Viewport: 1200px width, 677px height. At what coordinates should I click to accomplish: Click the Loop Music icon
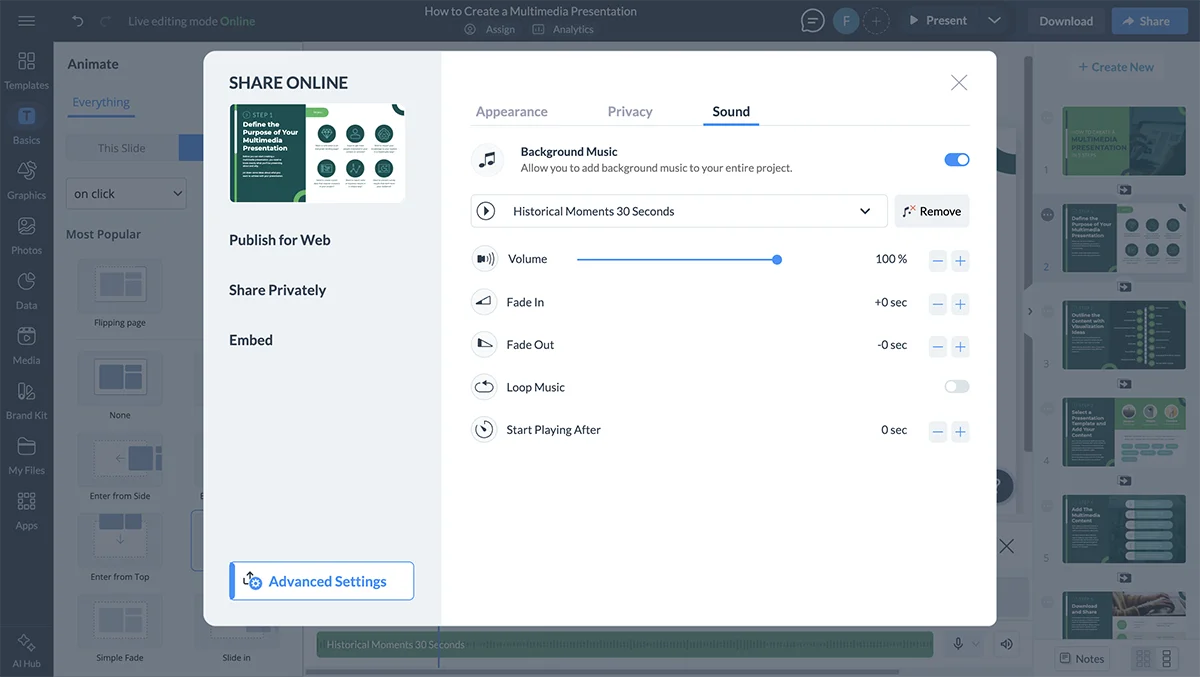point(485,387)
